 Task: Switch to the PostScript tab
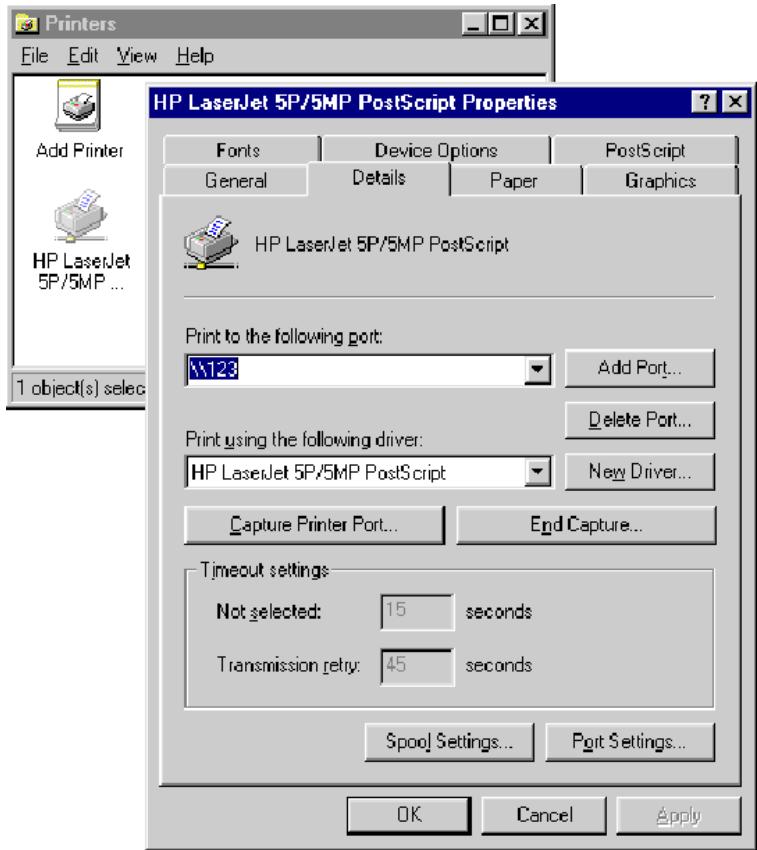pos(645,150)
